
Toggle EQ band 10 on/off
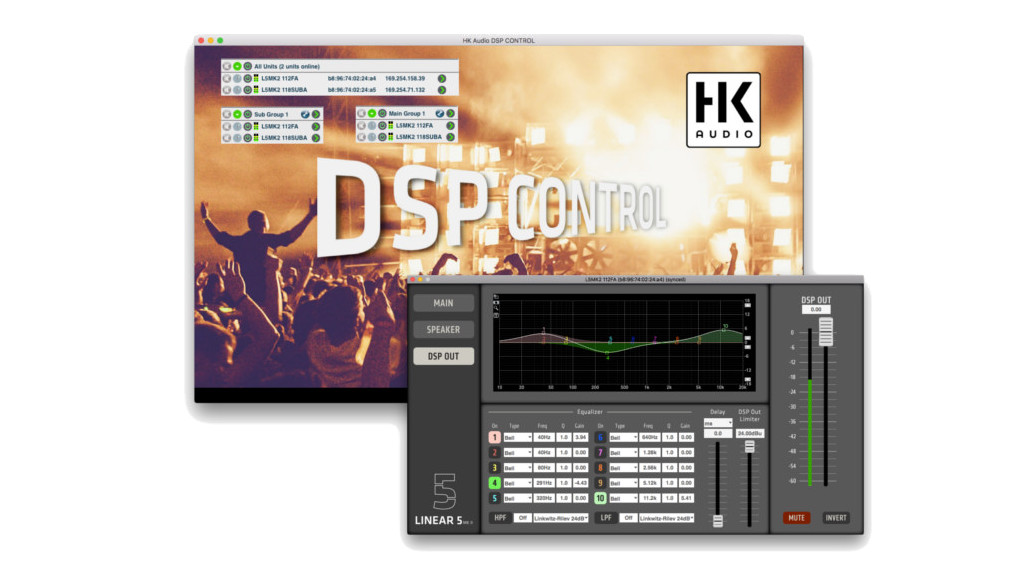[600, 498]
